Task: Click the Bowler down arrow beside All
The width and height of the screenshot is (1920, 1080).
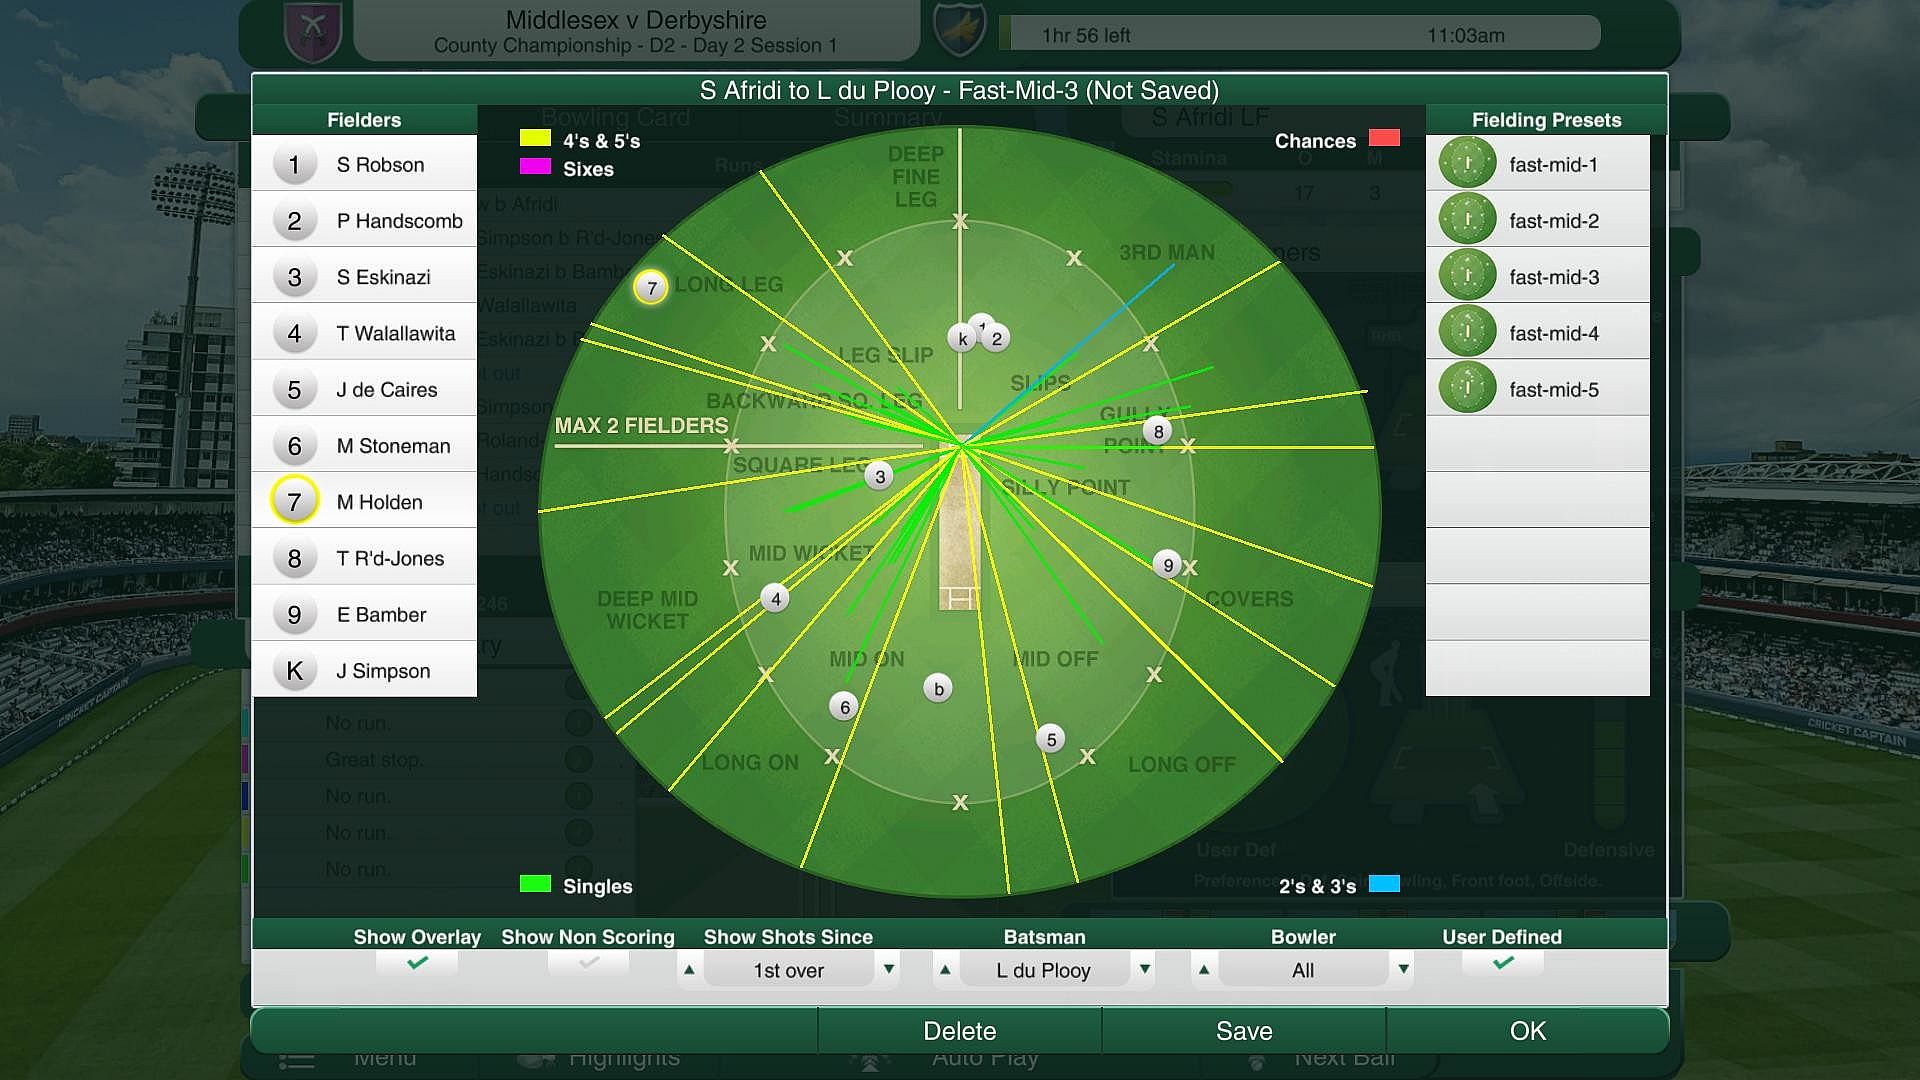Action: (x=1403, y=969)
